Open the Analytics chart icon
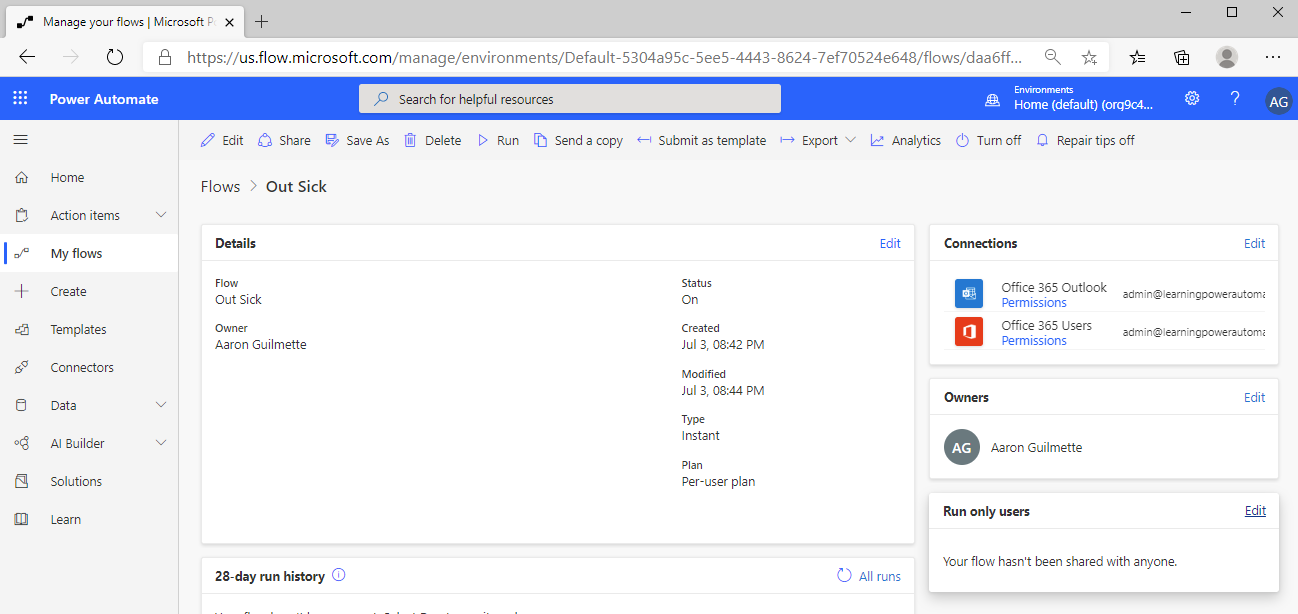This screenshot has height=614, width=1298. coord(877,140)
